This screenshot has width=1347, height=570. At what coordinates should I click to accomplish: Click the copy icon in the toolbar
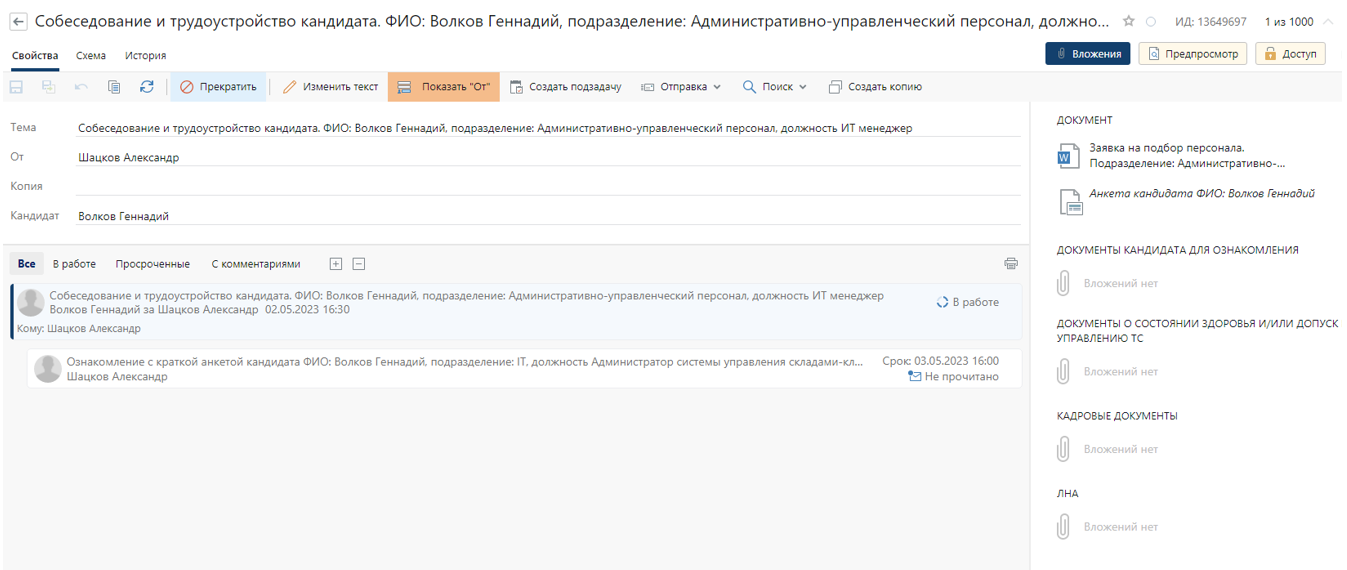coord(114,87)
